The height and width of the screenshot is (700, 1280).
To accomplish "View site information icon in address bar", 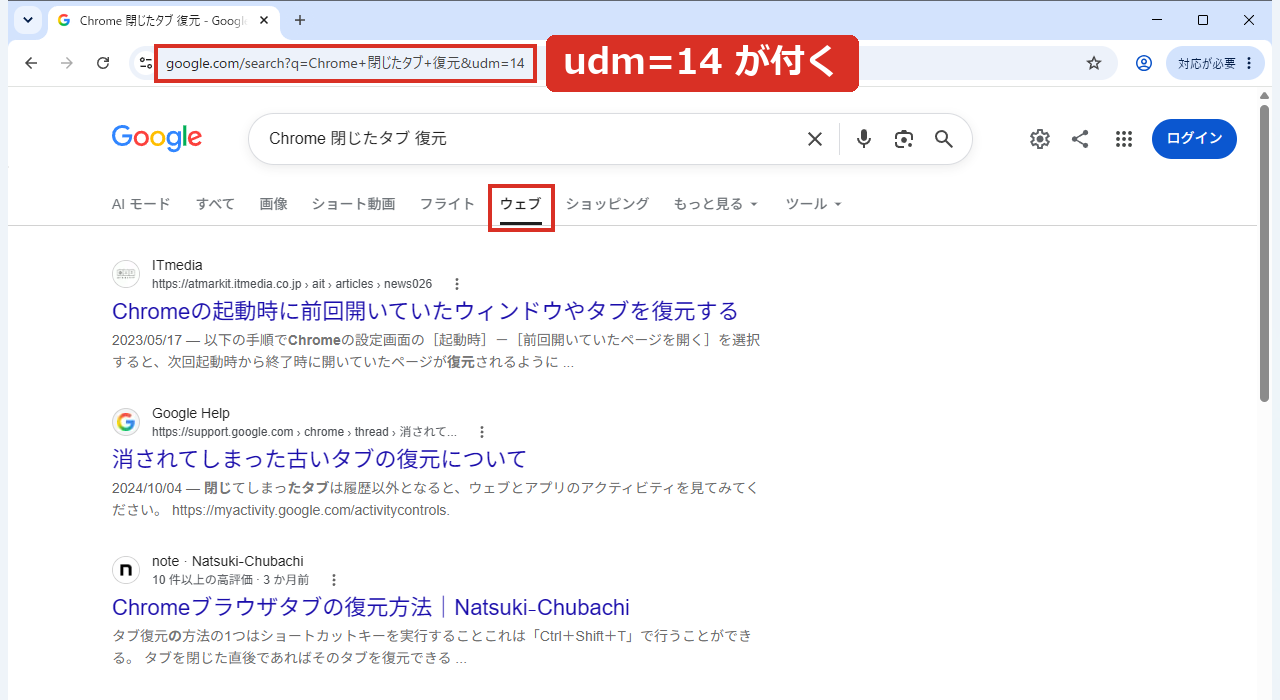I will point(145,63).
